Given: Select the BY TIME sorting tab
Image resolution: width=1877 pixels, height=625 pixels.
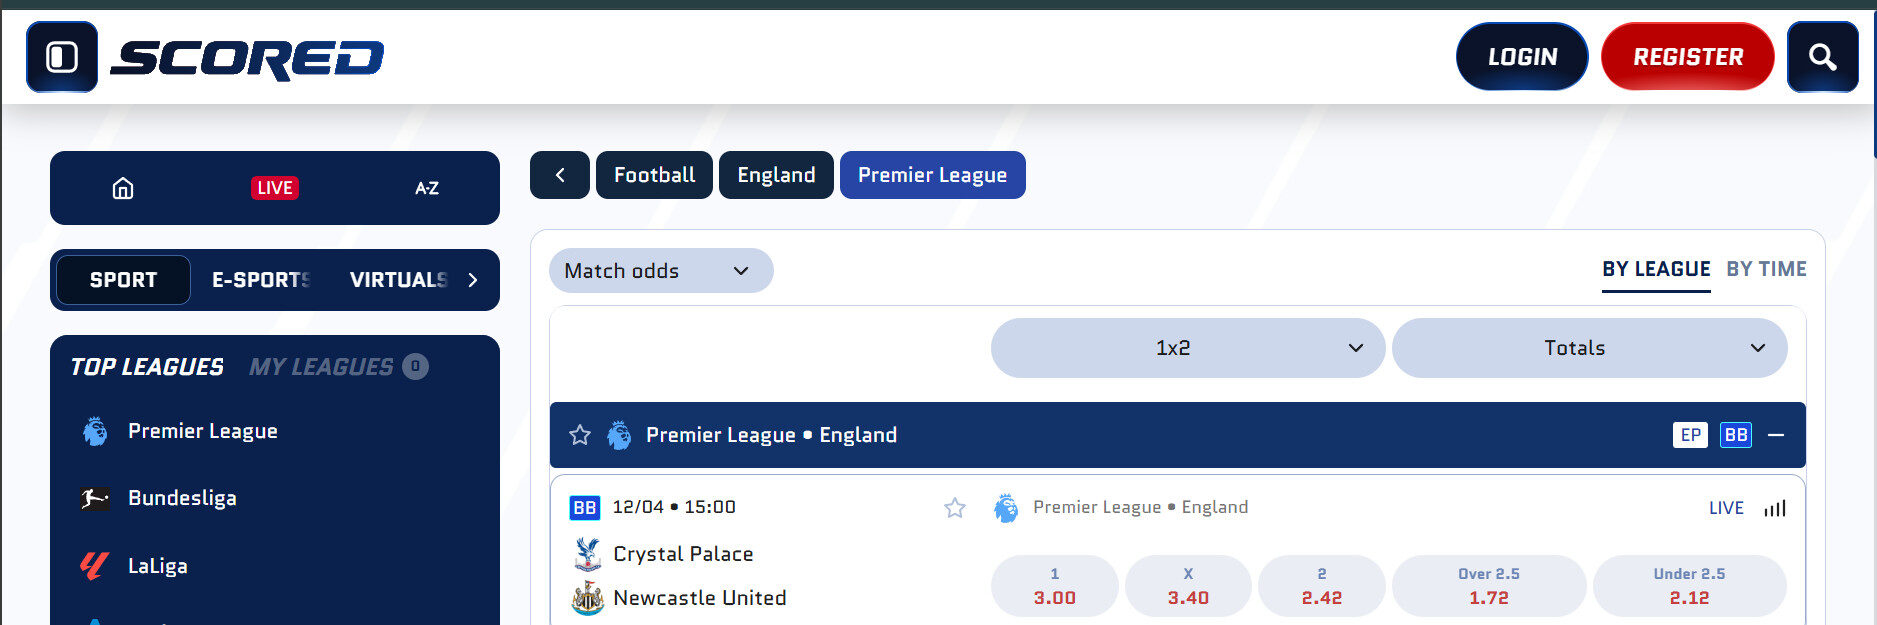Looking at the screenshot, I should tap(1766, 269).
